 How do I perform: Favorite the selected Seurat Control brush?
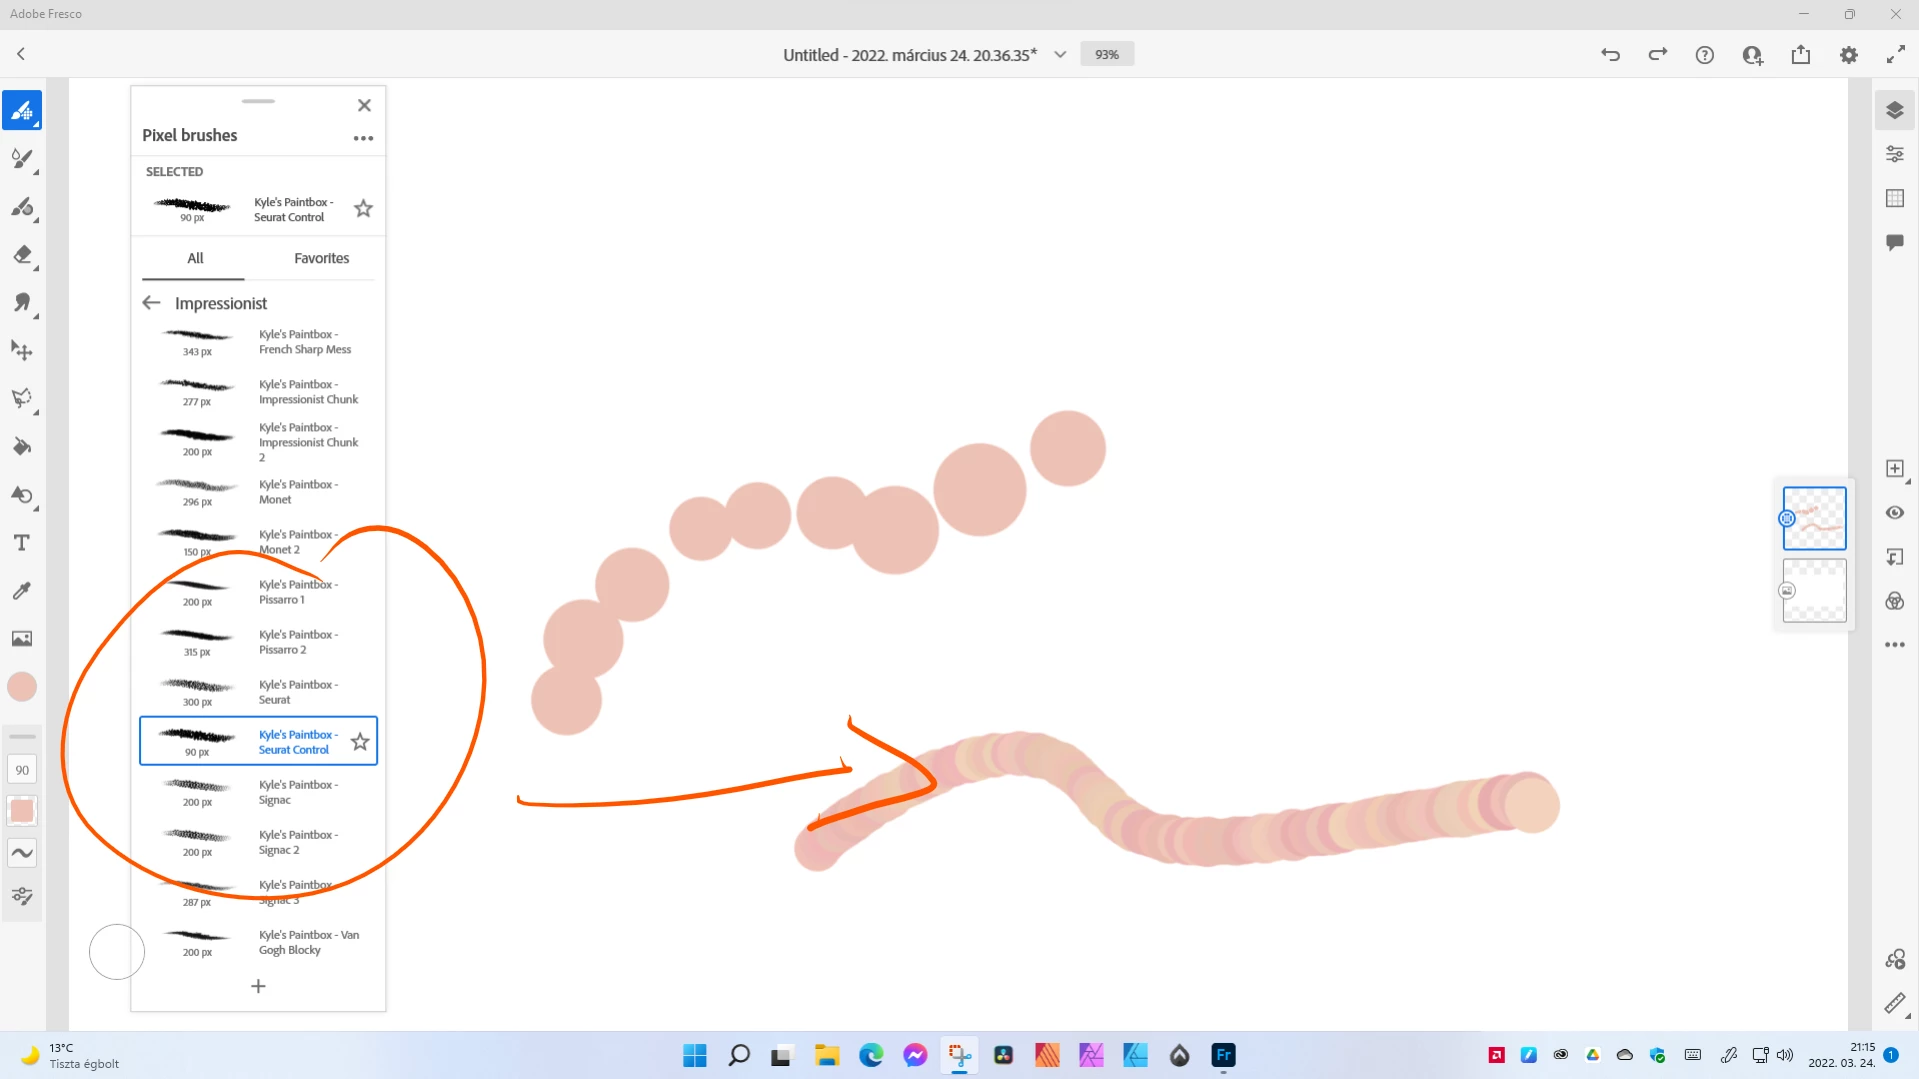pyautogui.click(x=363, y=208)
